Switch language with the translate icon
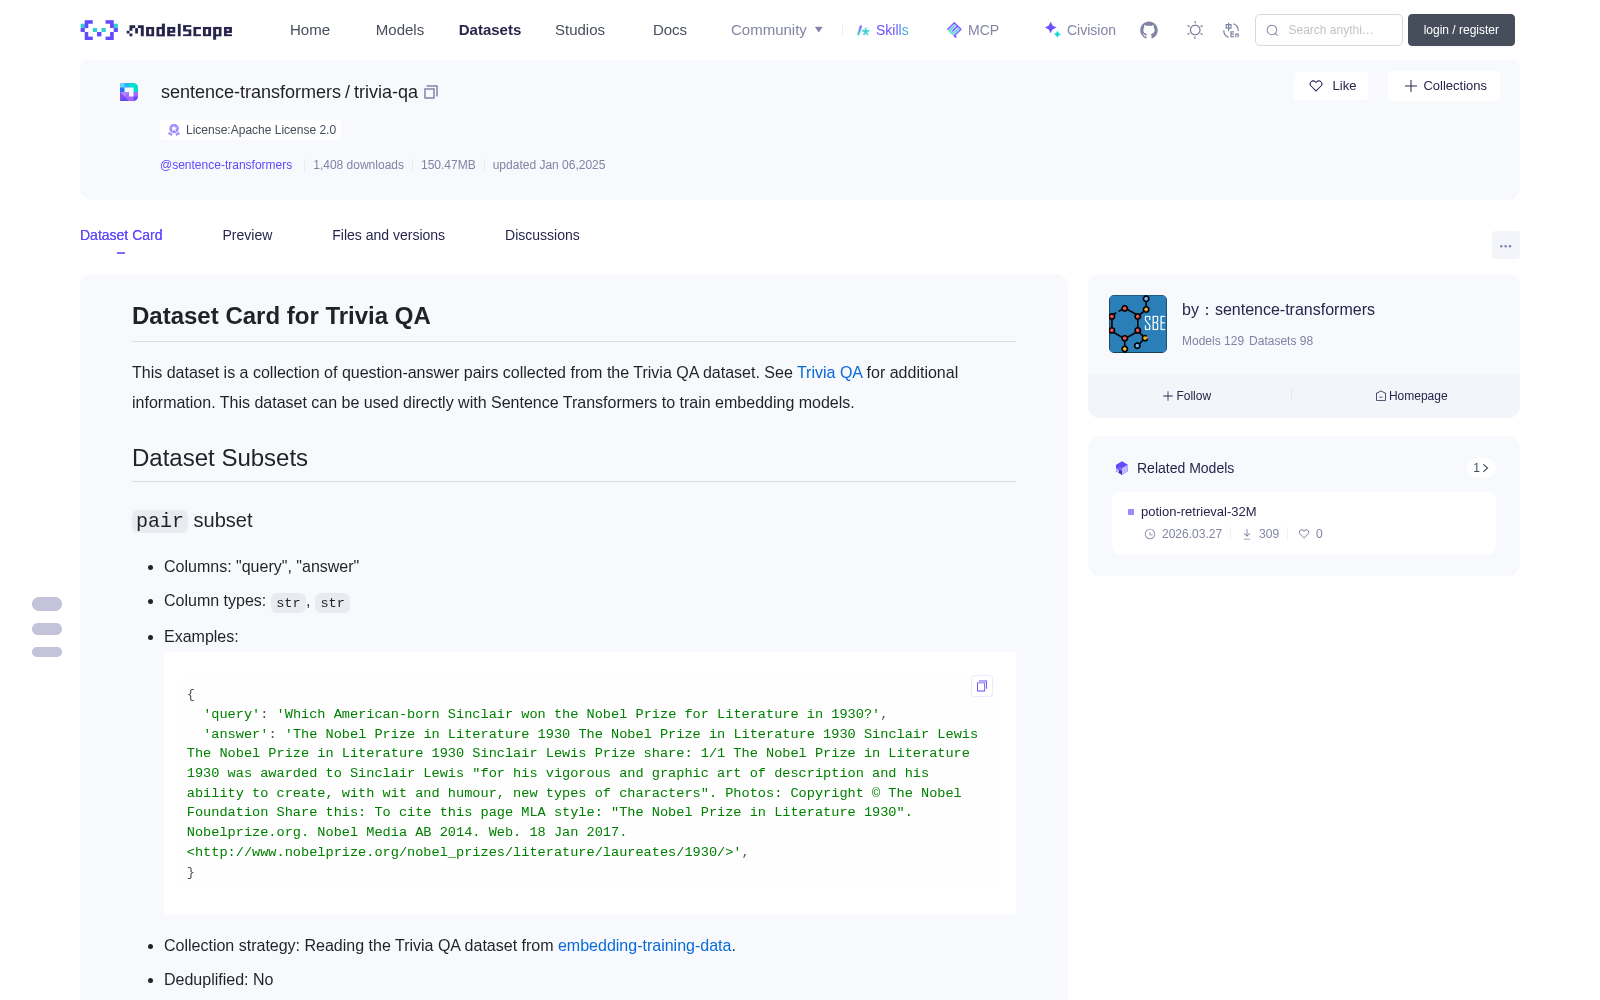Screen dimensions: 1600x1000 point(1231,30)
